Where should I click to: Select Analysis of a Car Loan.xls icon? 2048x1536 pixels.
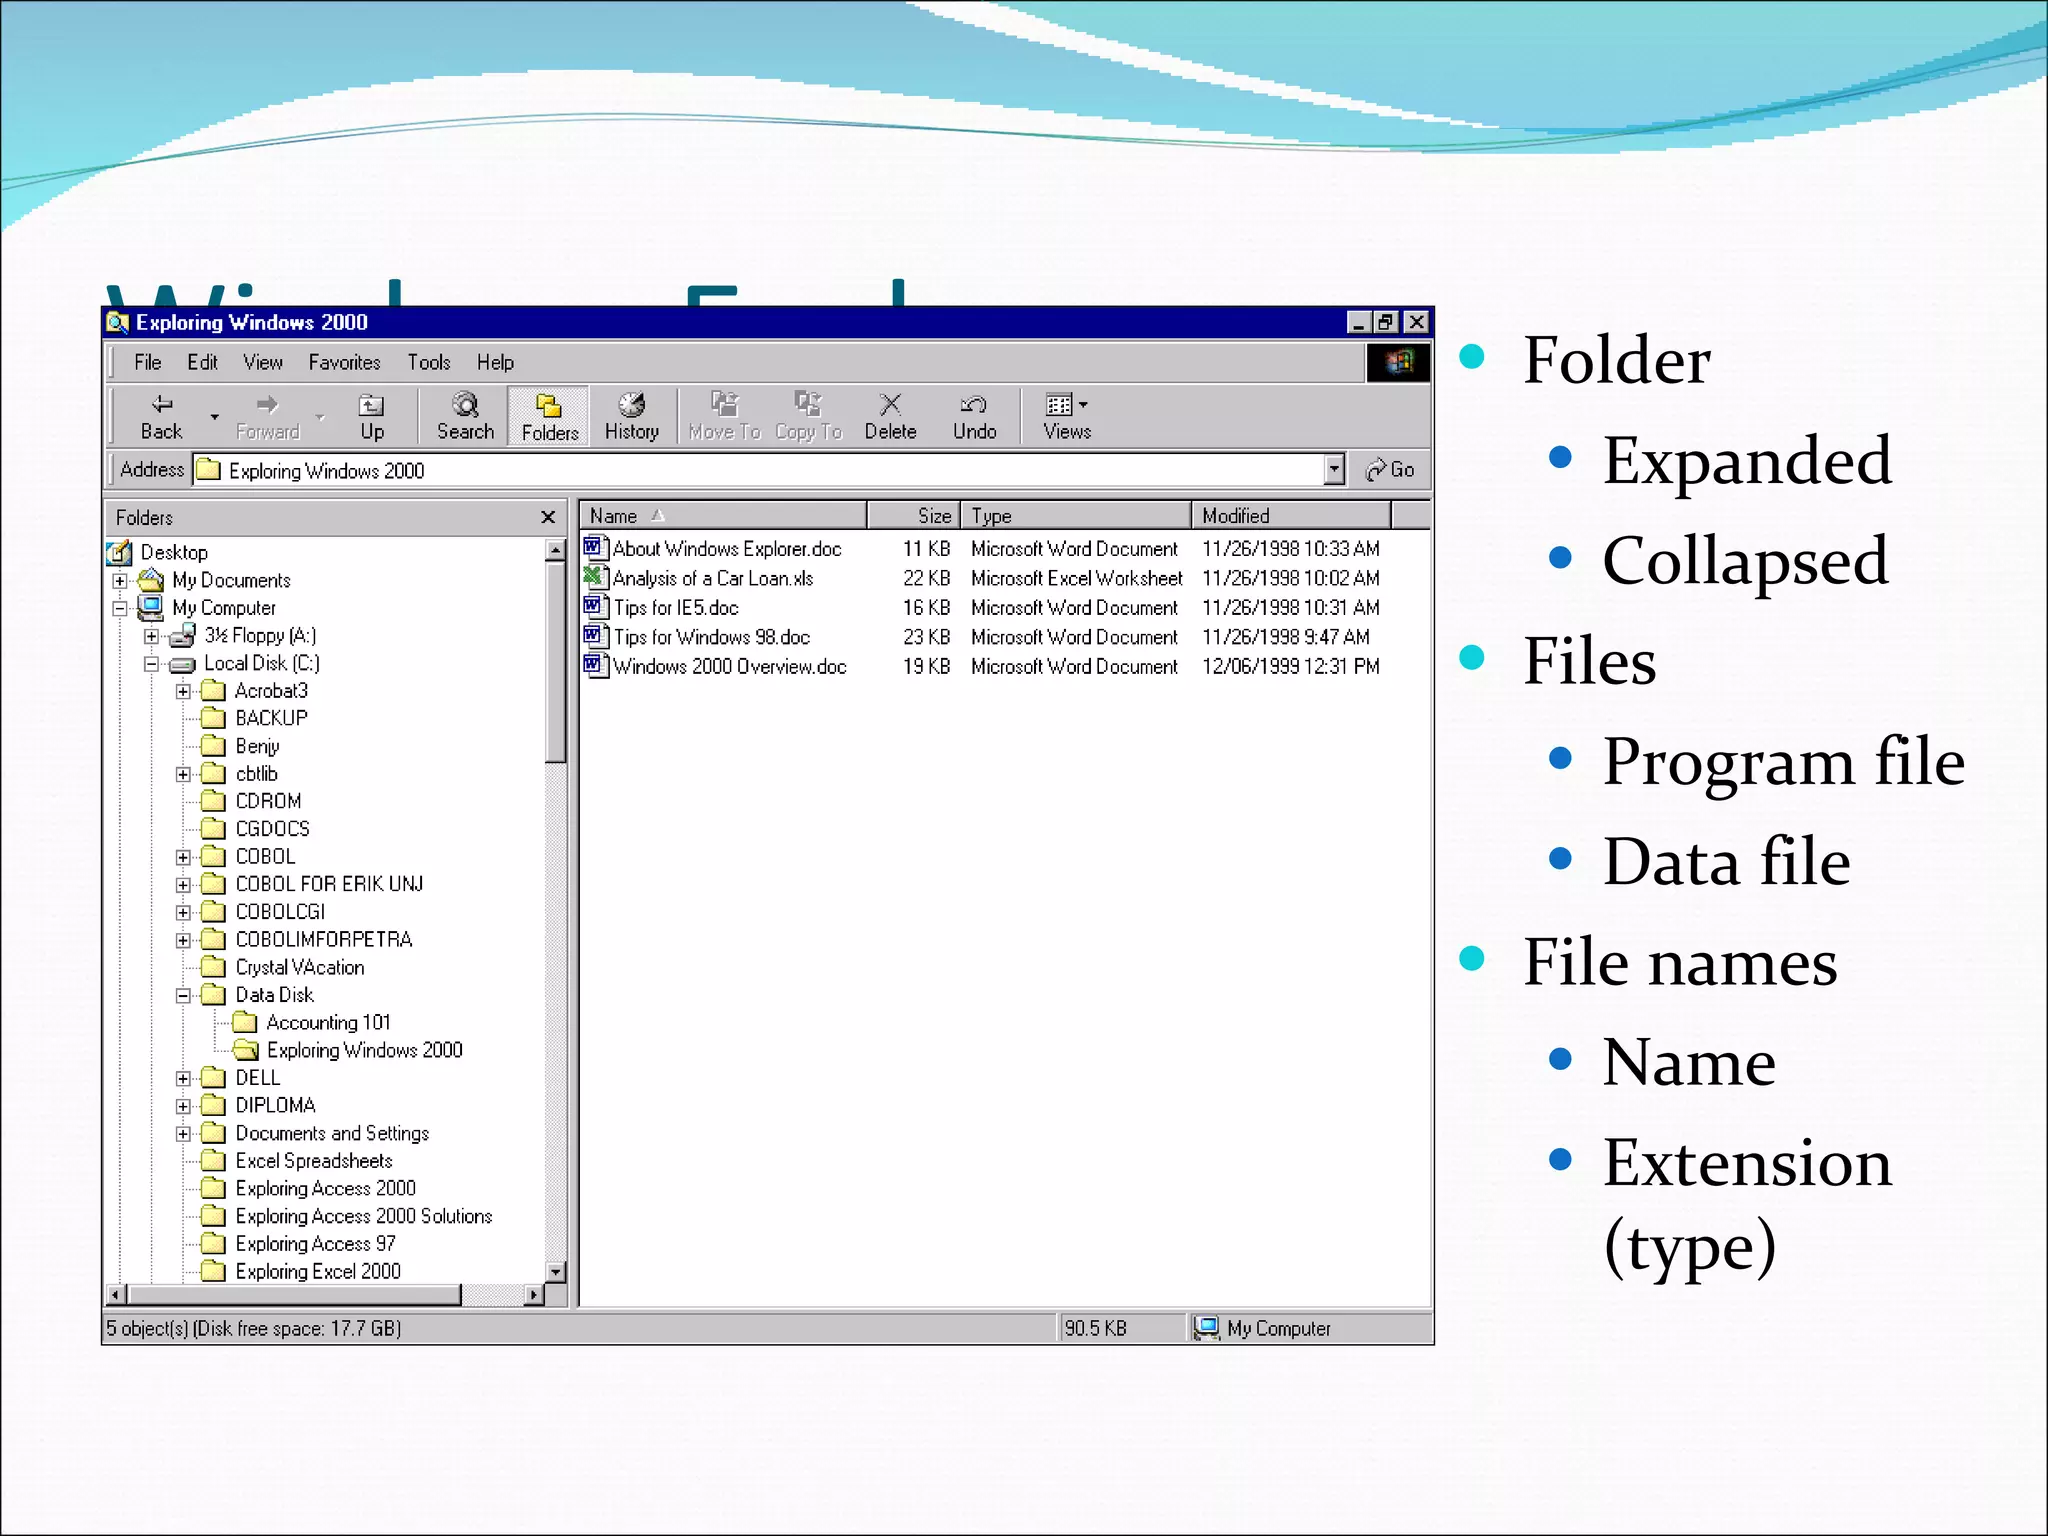point(596,577)
